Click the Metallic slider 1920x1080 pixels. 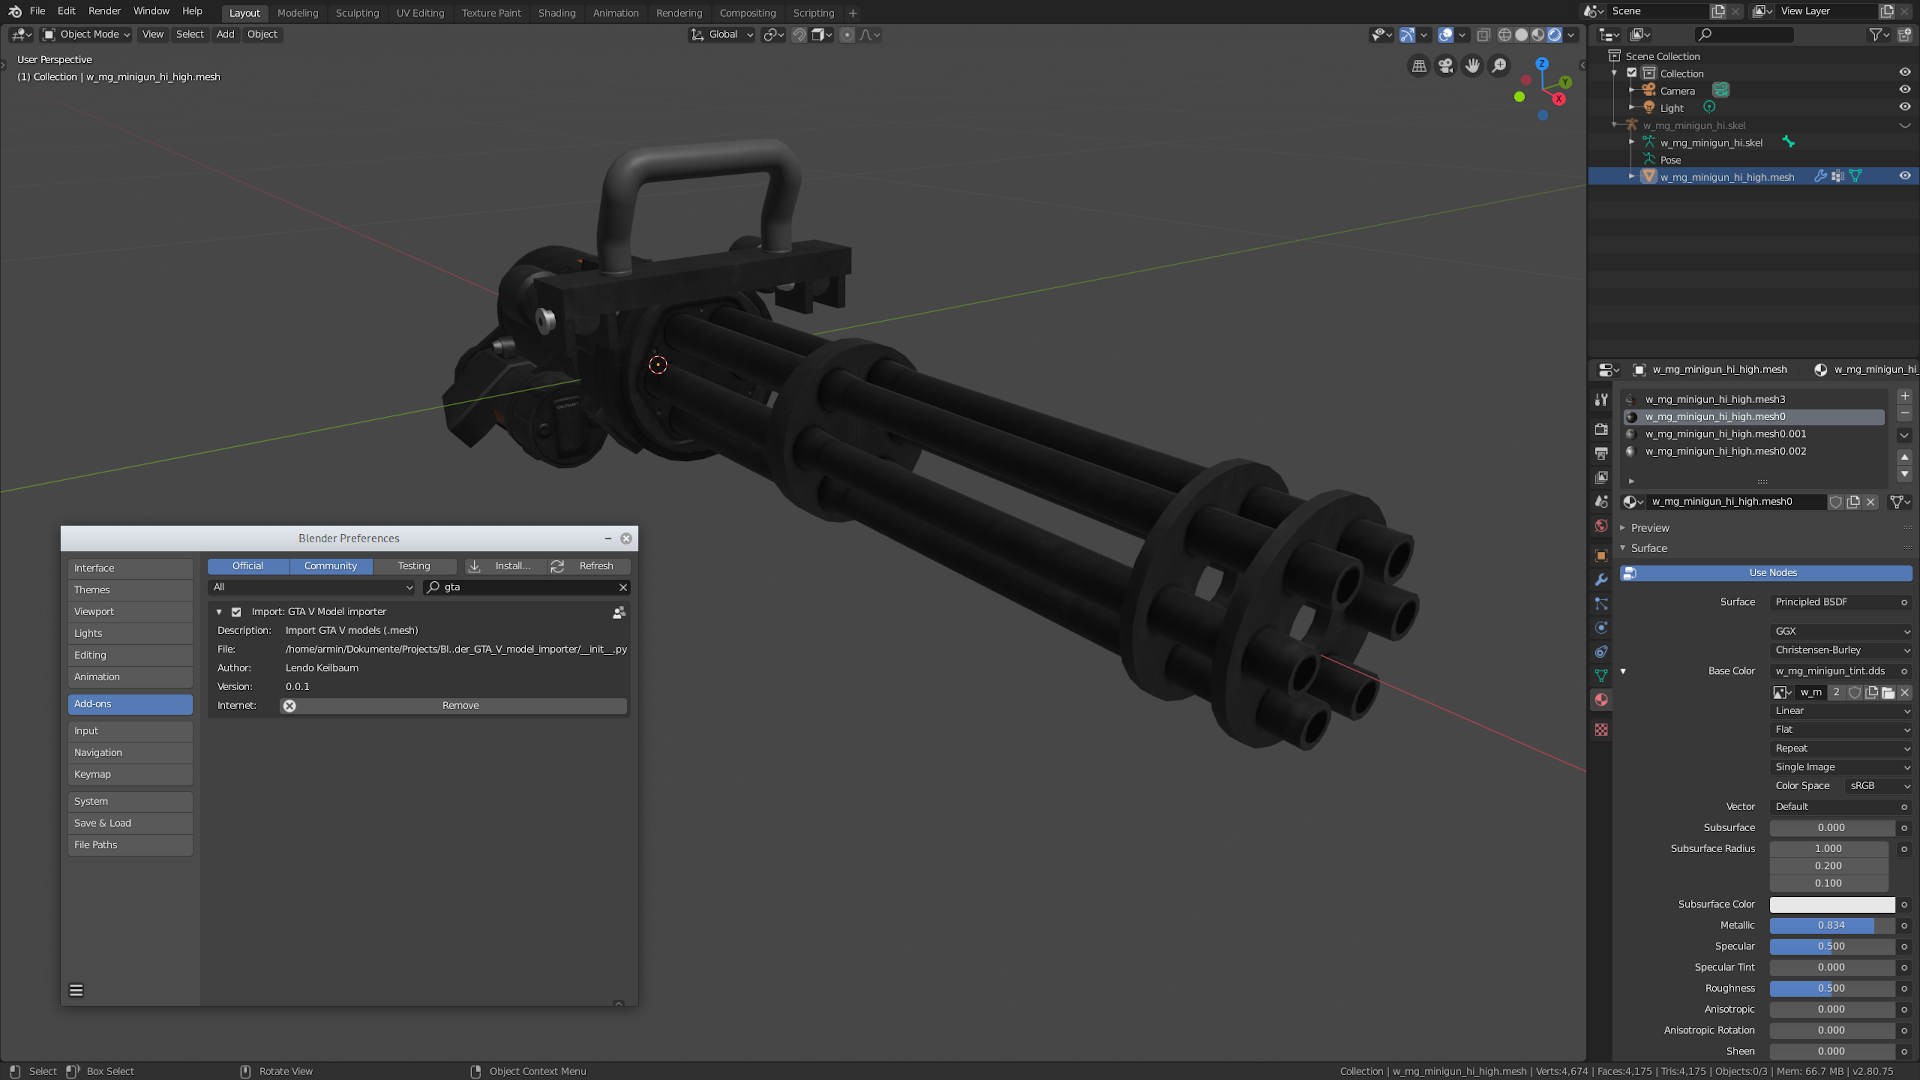pyautogui.click(x=1830, y=926)
